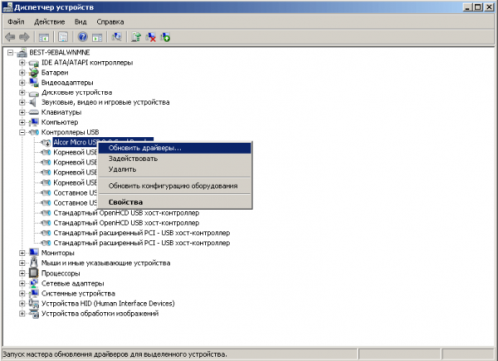Click the Системные устройства icon
Viewport: 498px width, 361px height.
(34, 293)
